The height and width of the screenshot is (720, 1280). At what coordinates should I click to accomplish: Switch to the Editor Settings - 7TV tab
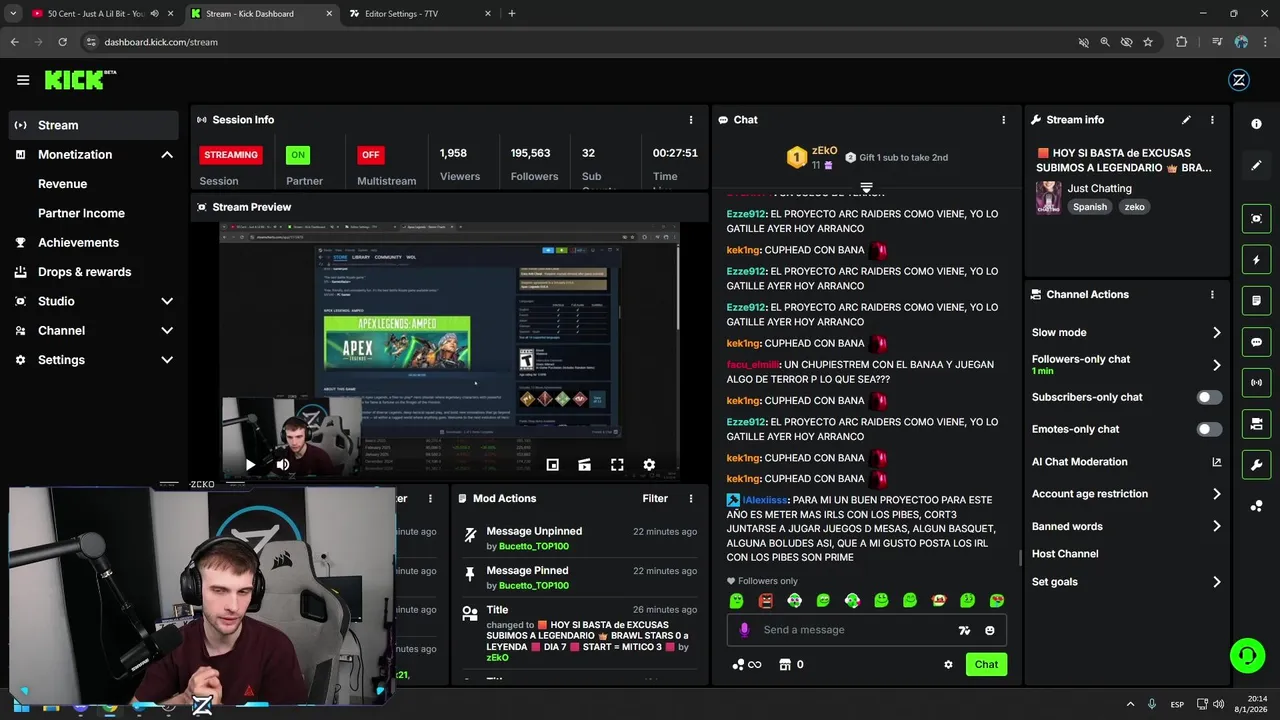[x=420, y=14]
